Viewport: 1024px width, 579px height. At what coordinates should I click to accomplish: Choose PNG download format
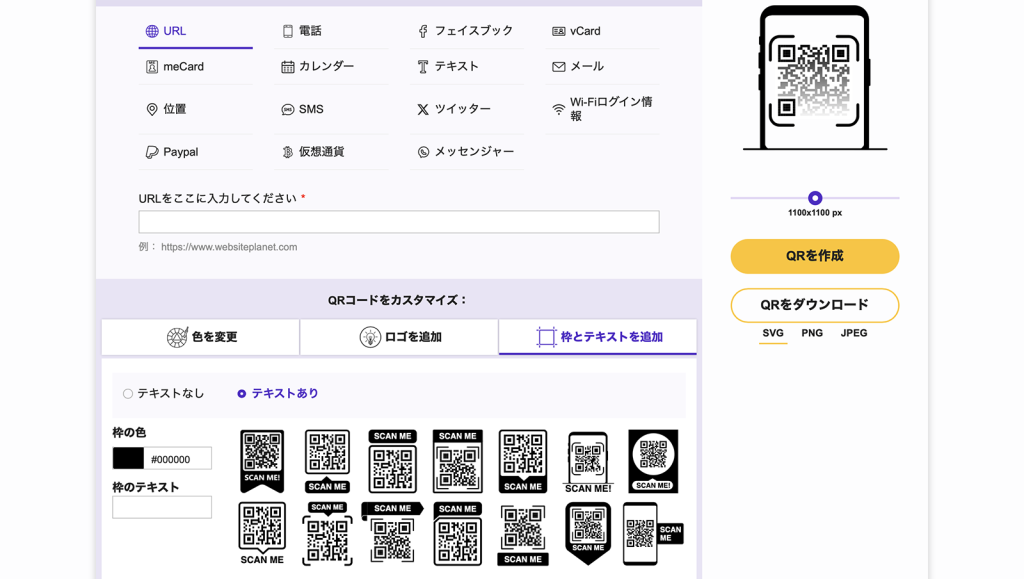coord(812,333)
